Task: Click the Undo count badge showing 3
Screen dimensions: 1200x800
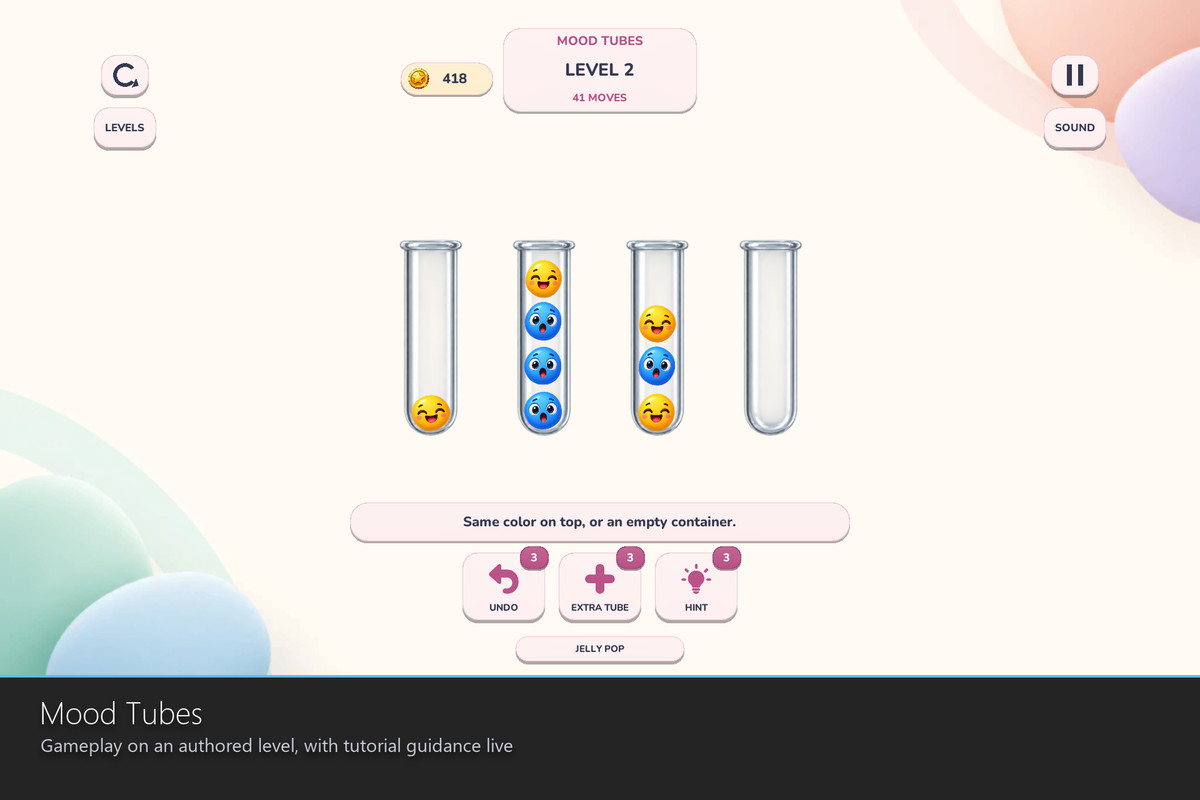Action: (x=534, y=557)
